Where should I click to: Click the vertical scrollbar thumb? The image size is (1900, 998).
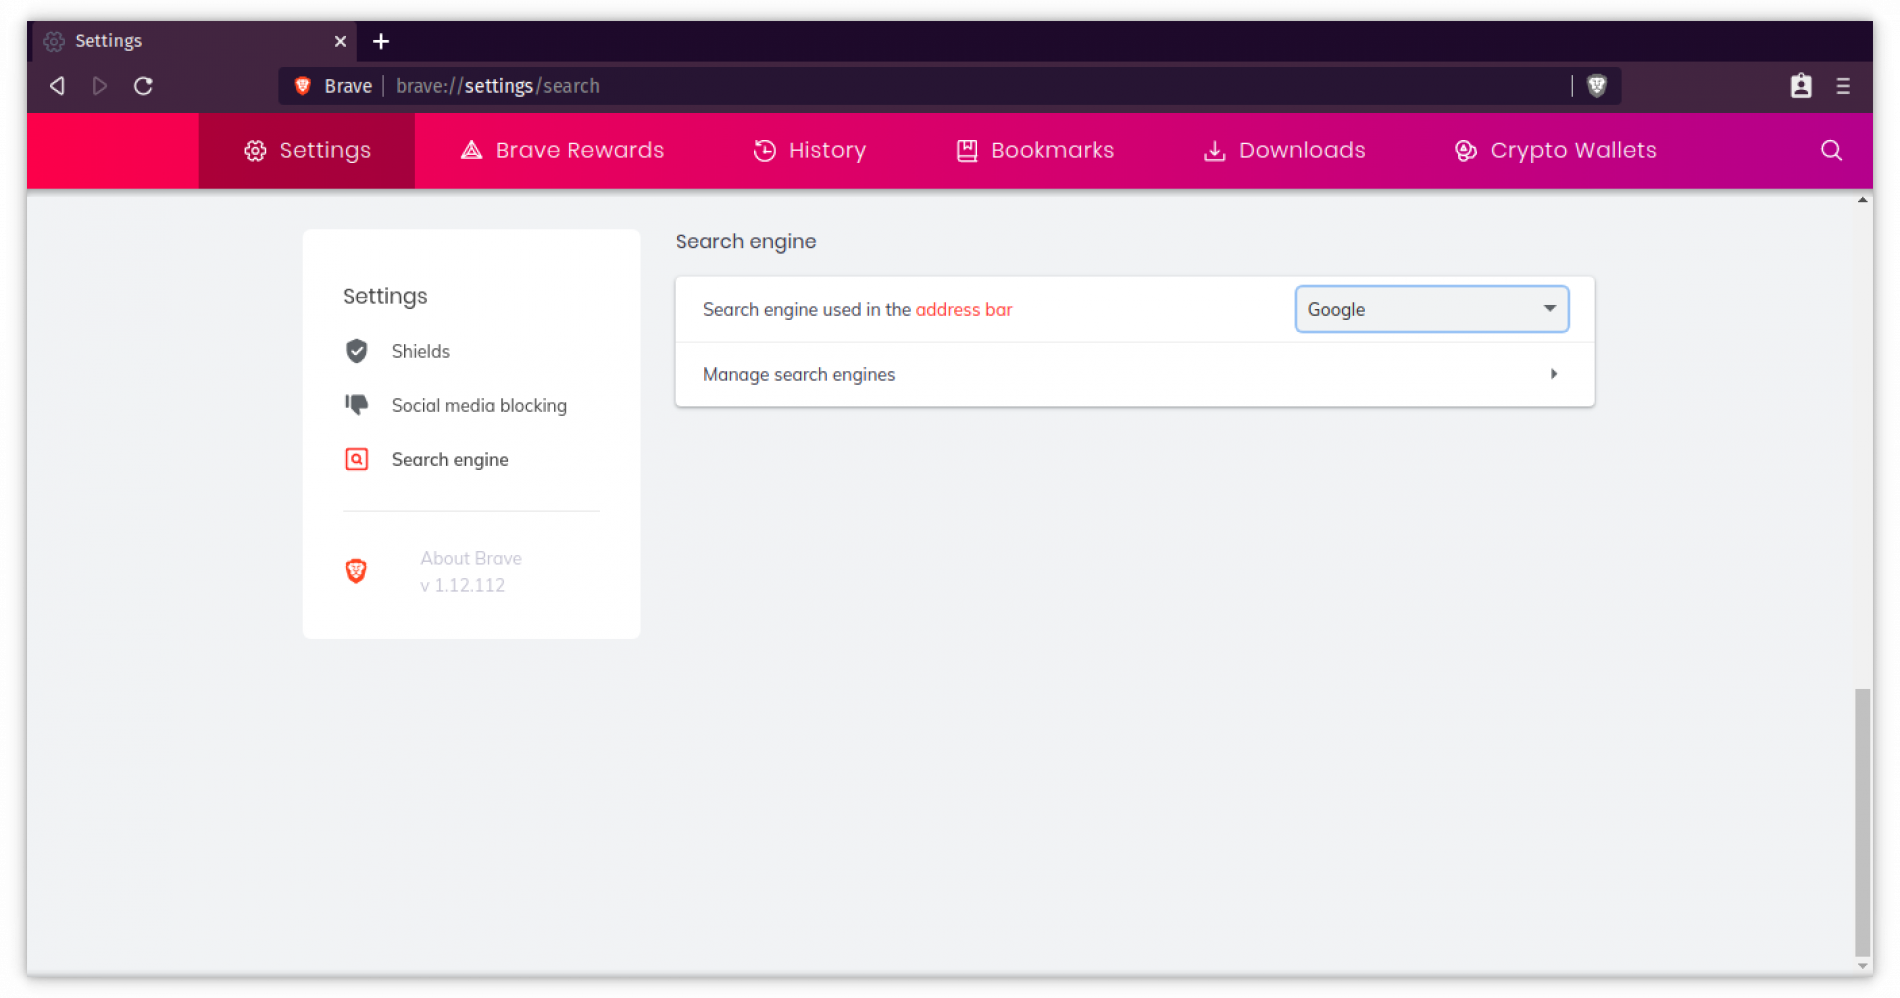[x=1862, y=822]
